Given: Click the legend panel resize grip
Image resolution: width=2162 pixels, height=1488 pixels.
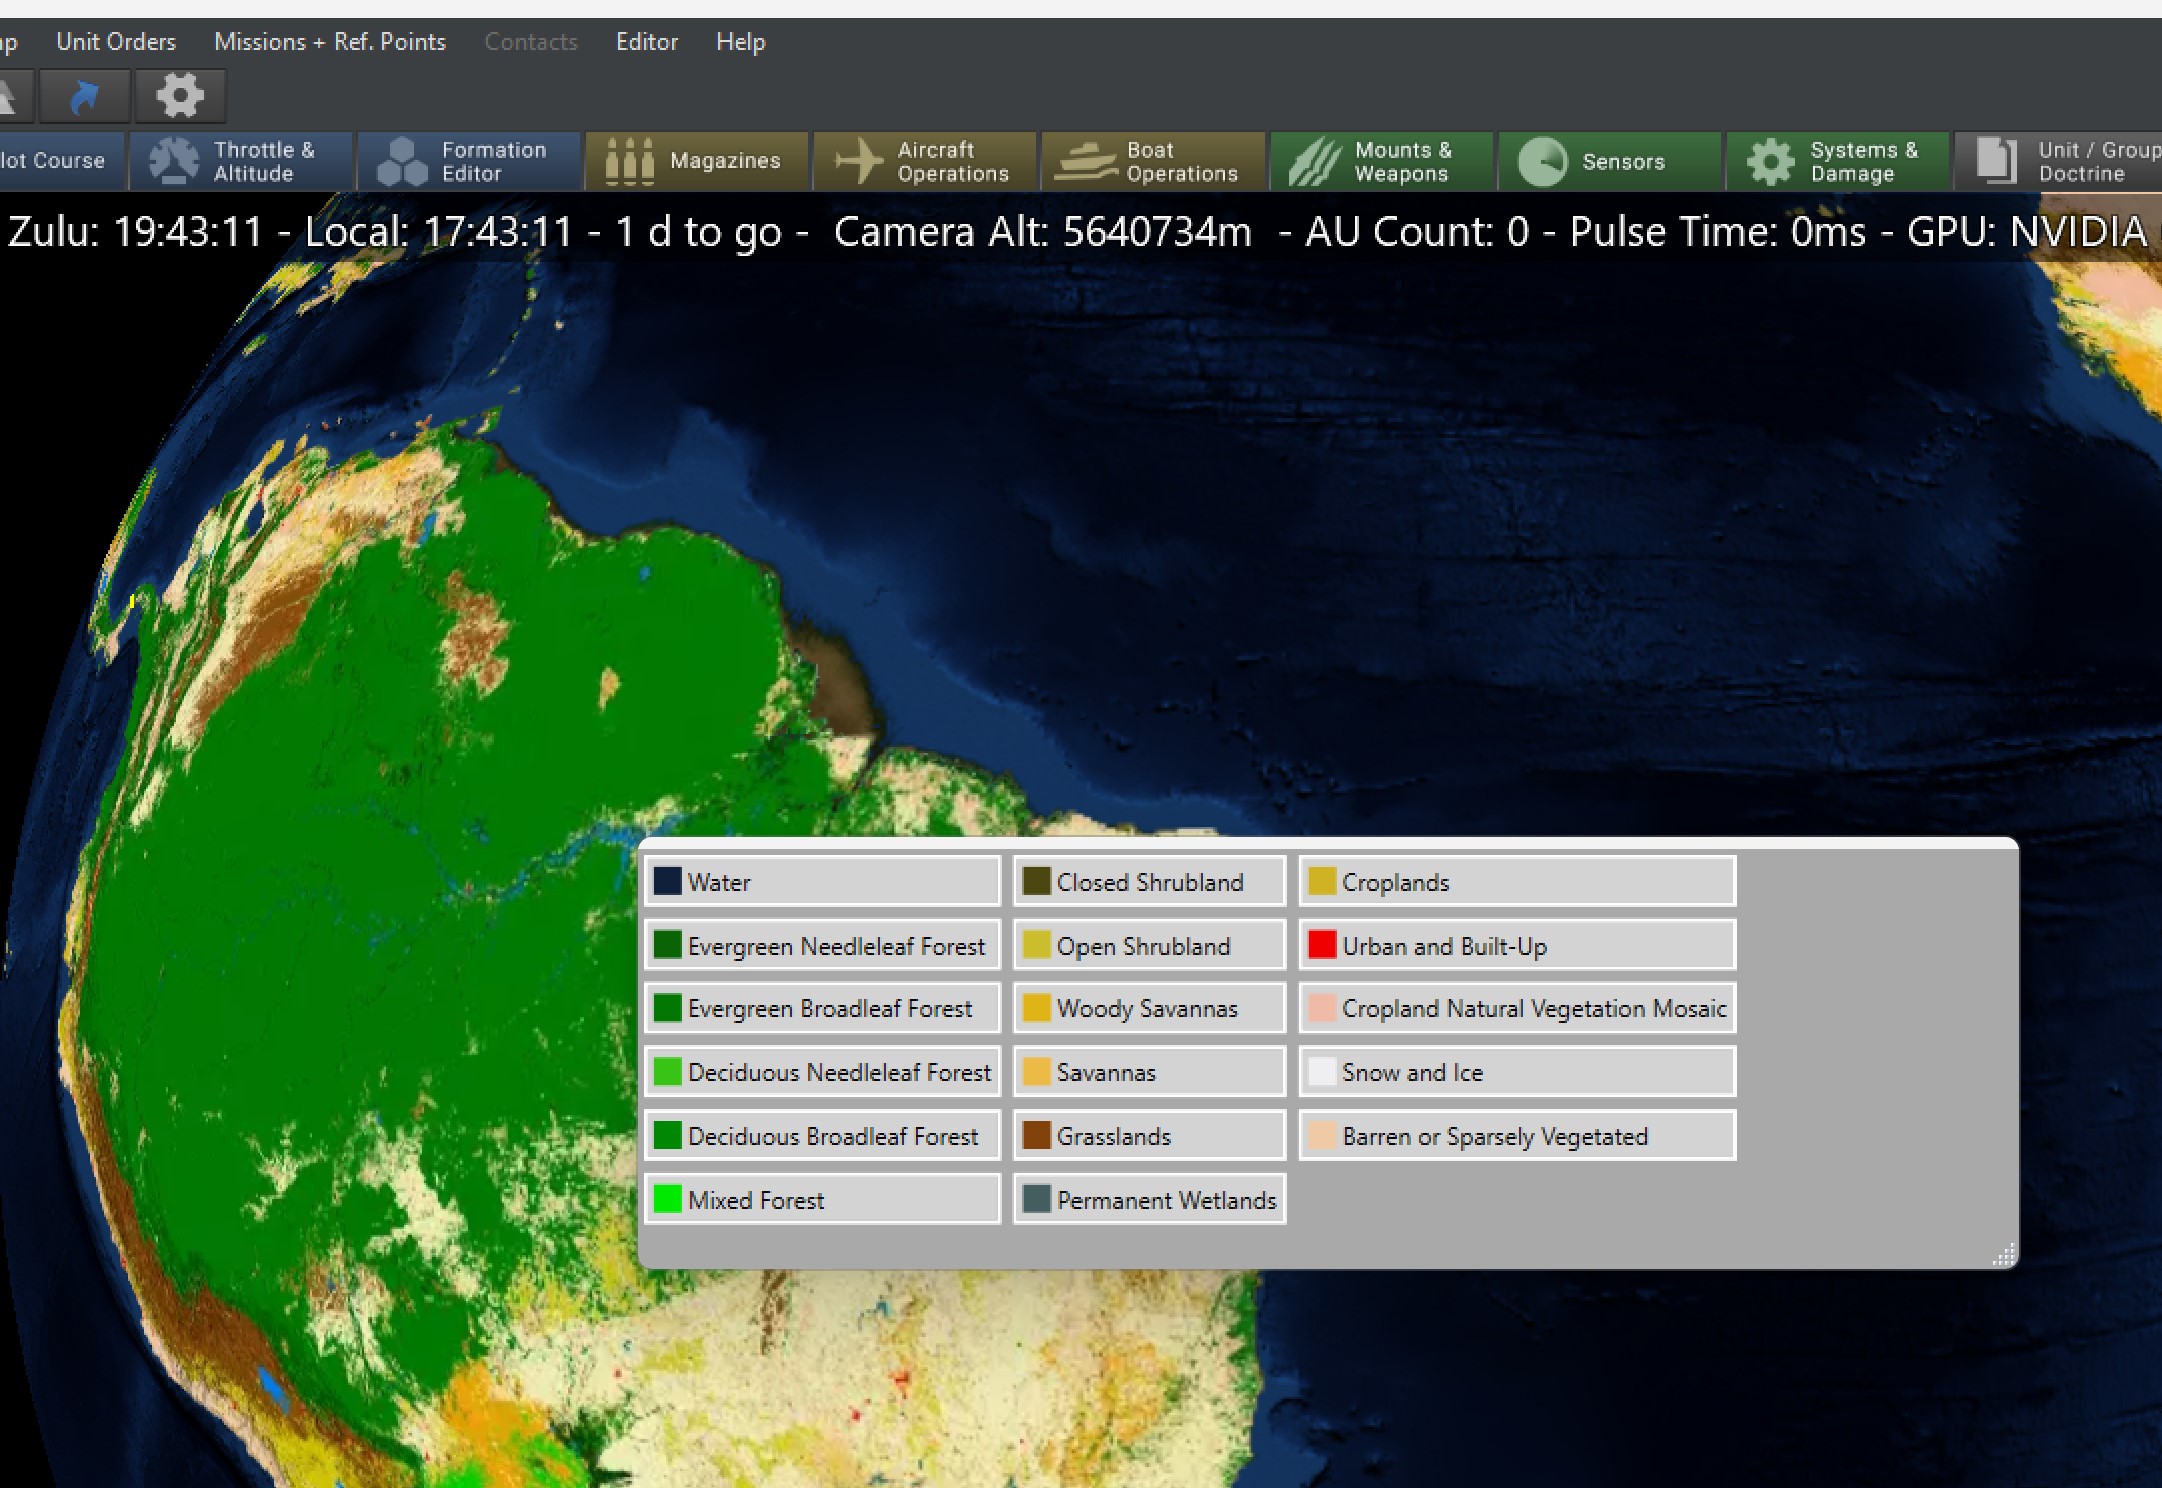Looking at the screenshot, I should click(x=2004, y=1255).
